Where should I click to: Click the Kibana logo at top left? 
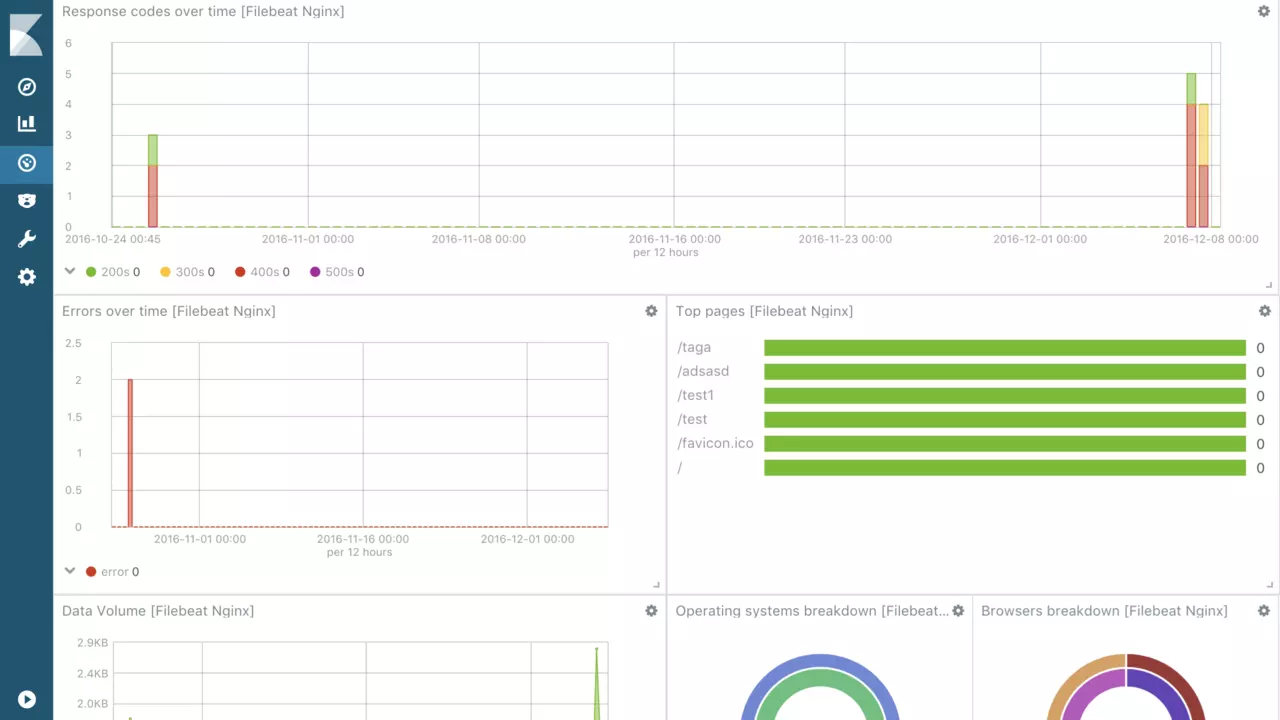(x=26, y=34)
